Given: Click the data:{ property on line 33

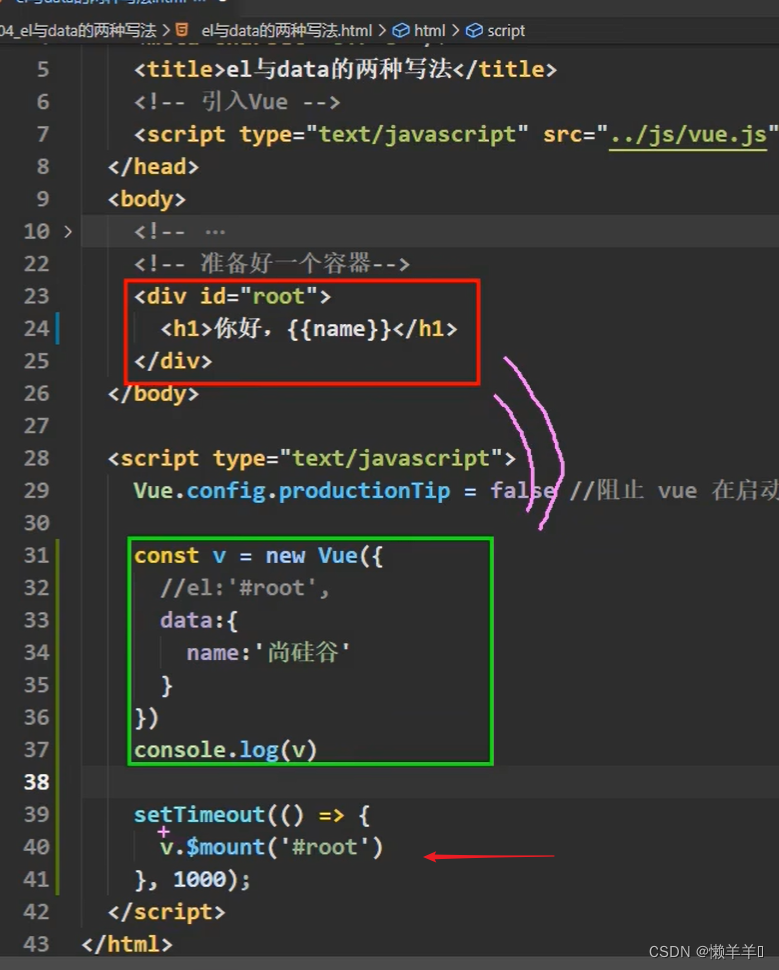Looking at the screenshot, I should 199,620.
